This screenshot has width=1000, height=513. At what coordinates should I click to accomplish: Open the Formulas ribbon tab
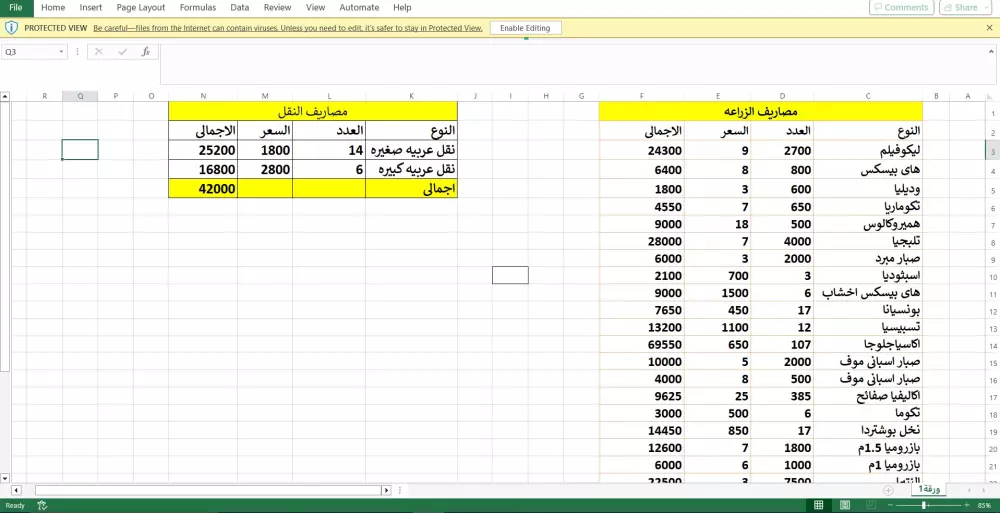tap(198, 8)
